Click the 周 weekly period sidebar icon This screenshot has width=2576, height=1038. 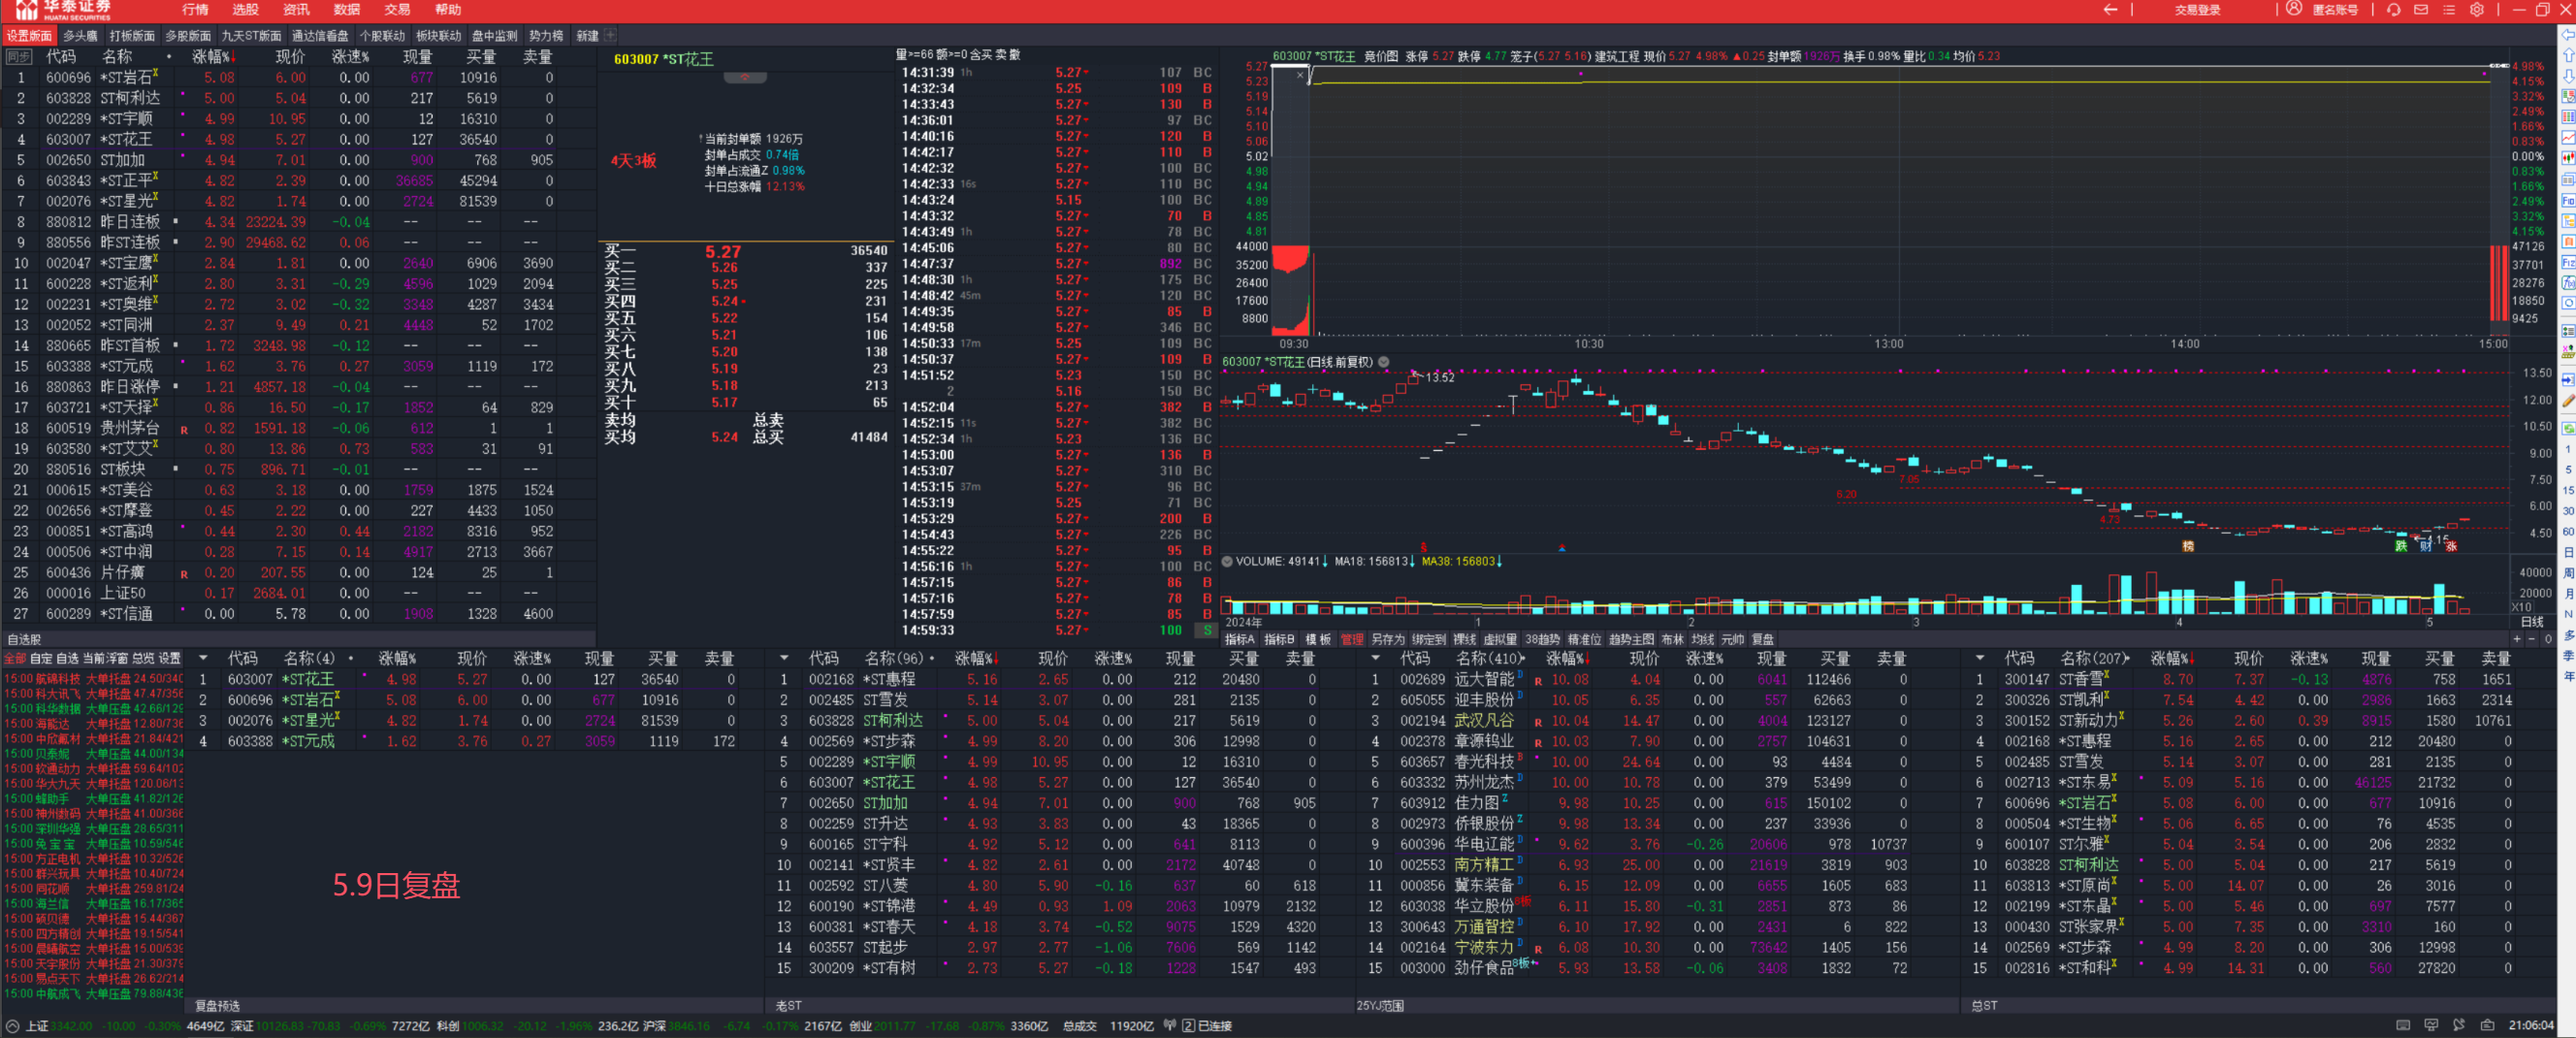pyautogui.click(x=2568, y=573)
